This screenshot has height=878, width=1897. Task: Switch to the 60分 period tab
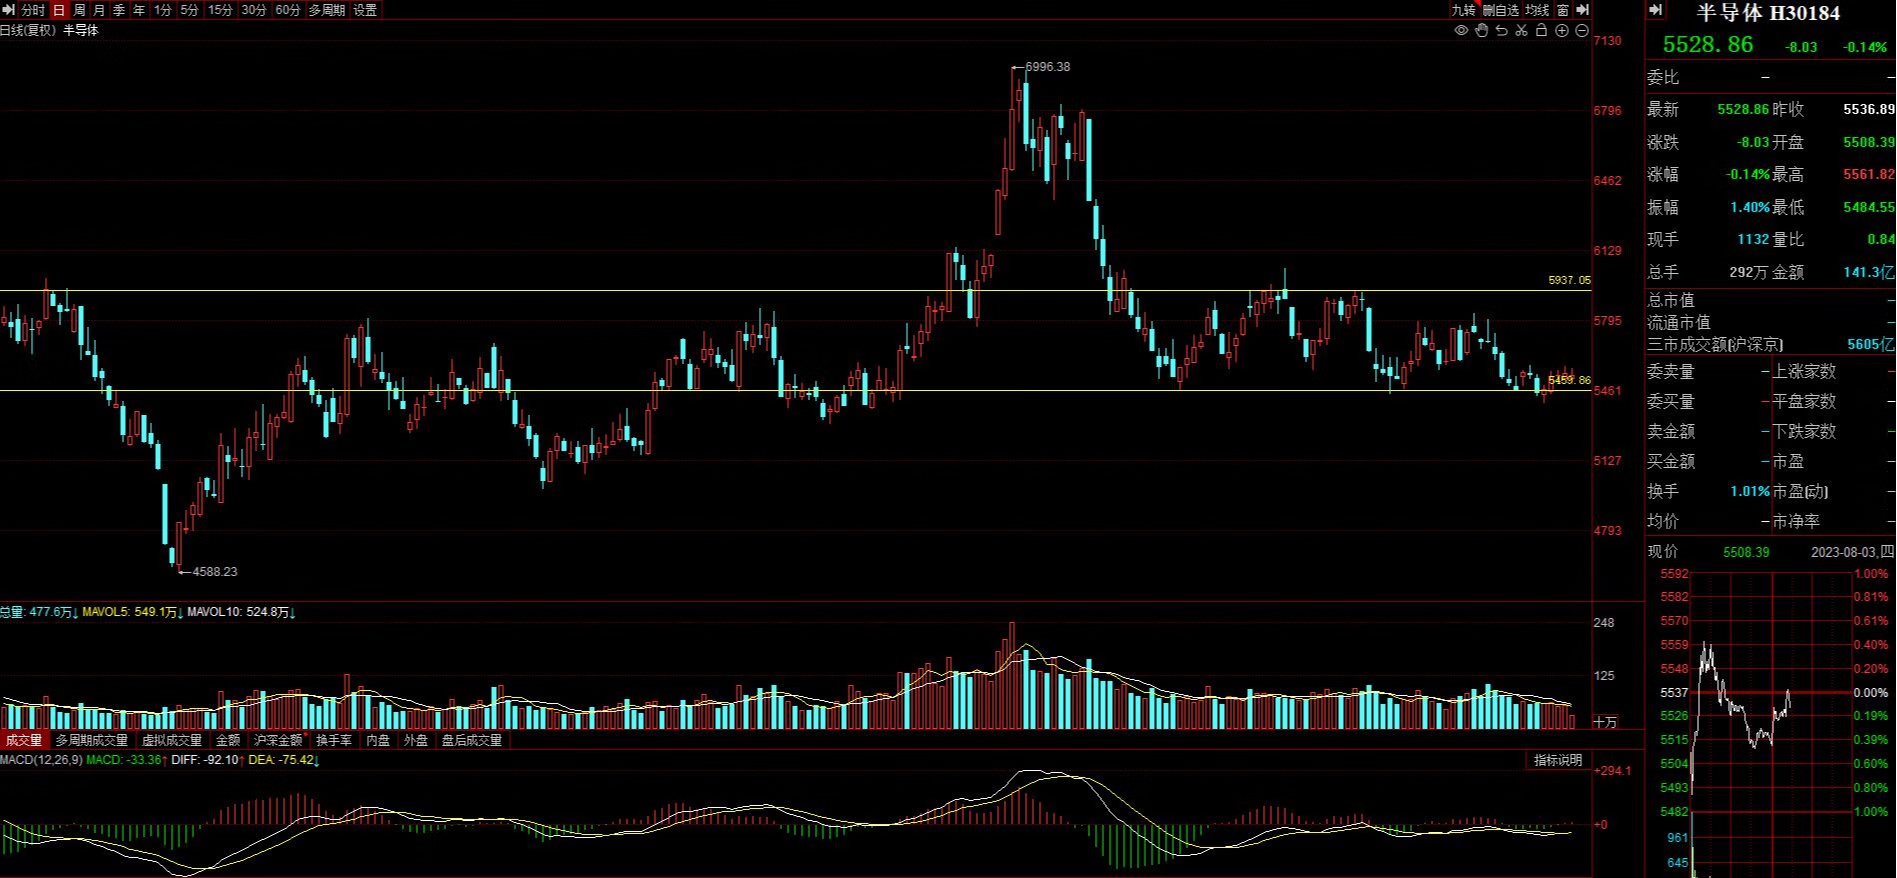(x=288, y=10)
